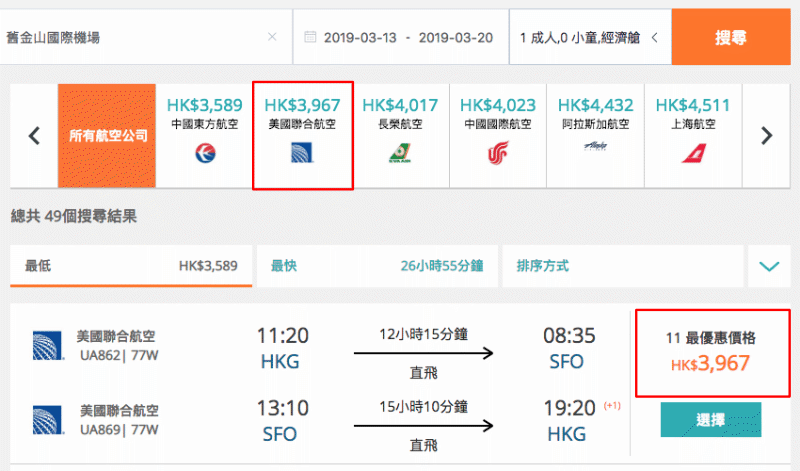Click the Shanghai Airlines logo
Viewport: 800px width, 471px height.
coord(693,153)
